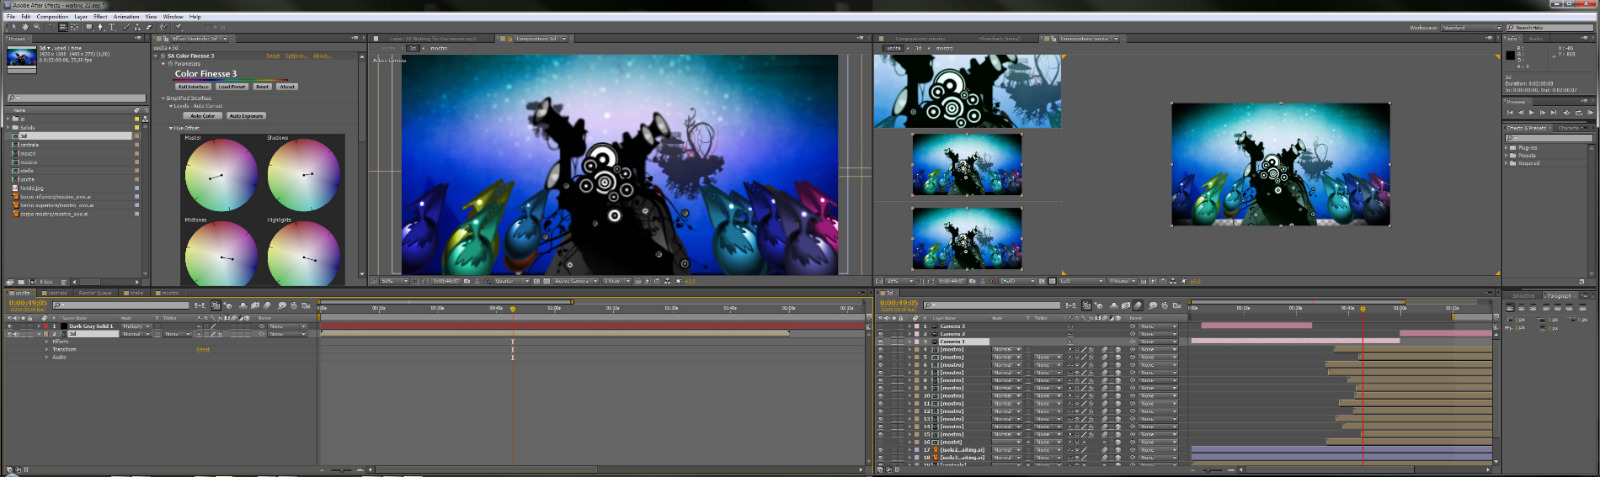Select the centrale item in Project panel

(x=28, y=145)
